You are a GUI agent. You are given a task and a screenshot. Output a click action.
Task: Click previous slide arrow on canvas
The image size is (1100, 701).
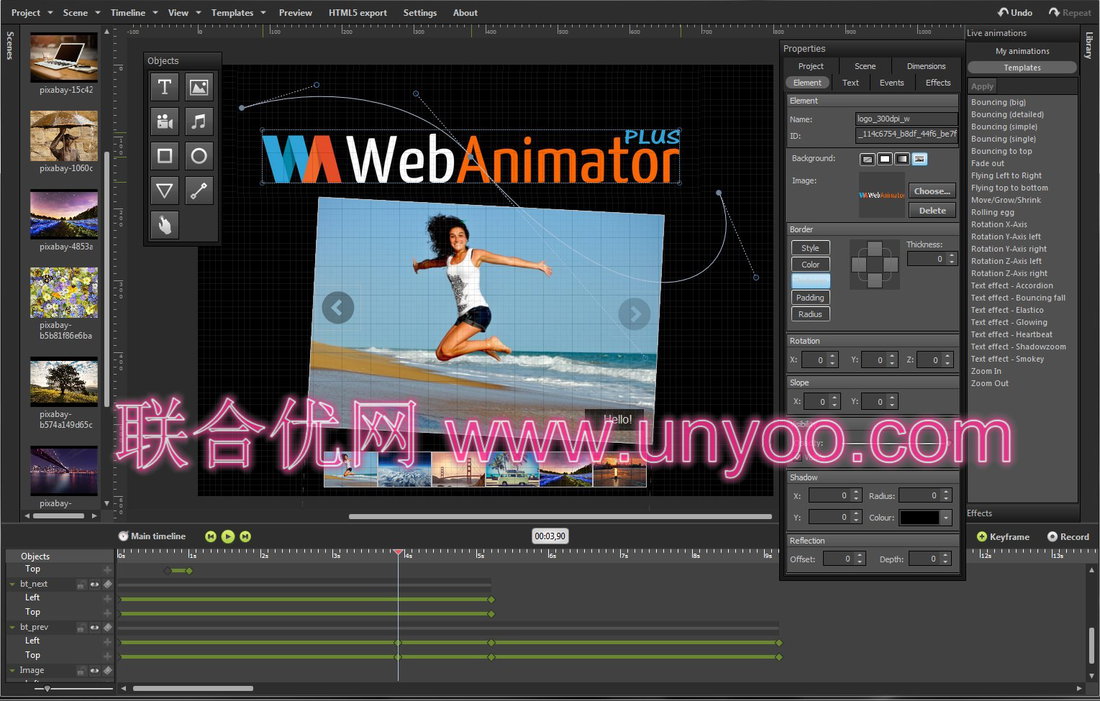point(337,307)
